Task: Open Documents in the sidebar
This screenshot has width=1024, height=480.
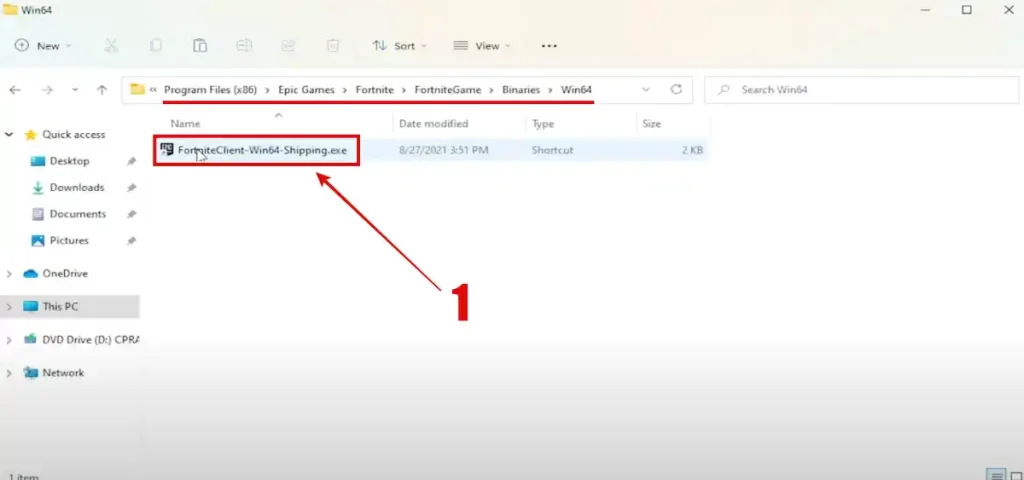Action: [77, 214]
